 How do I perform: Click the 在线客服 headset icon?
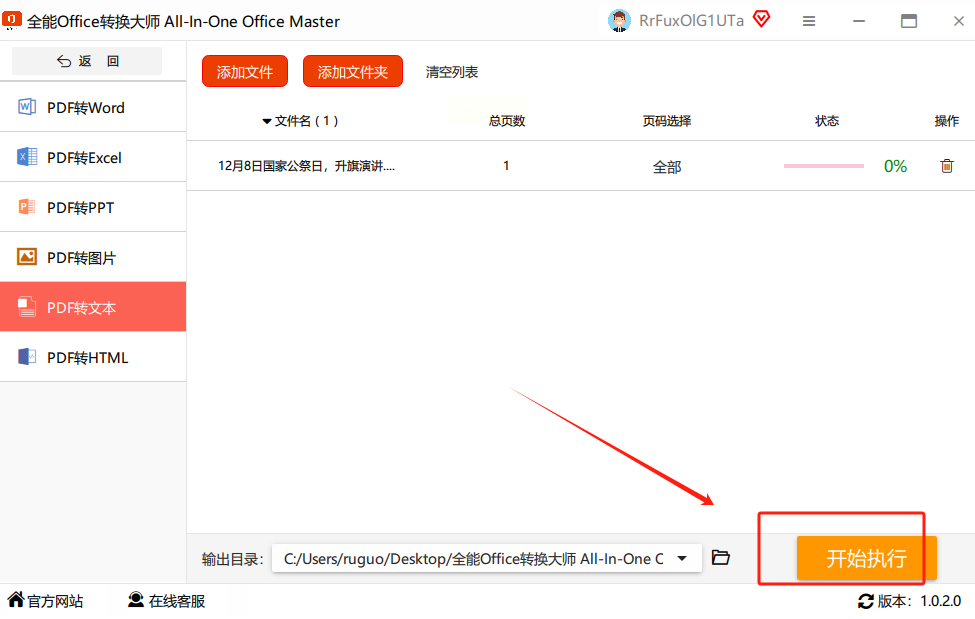pyautogui.click(x=136, y=600)
